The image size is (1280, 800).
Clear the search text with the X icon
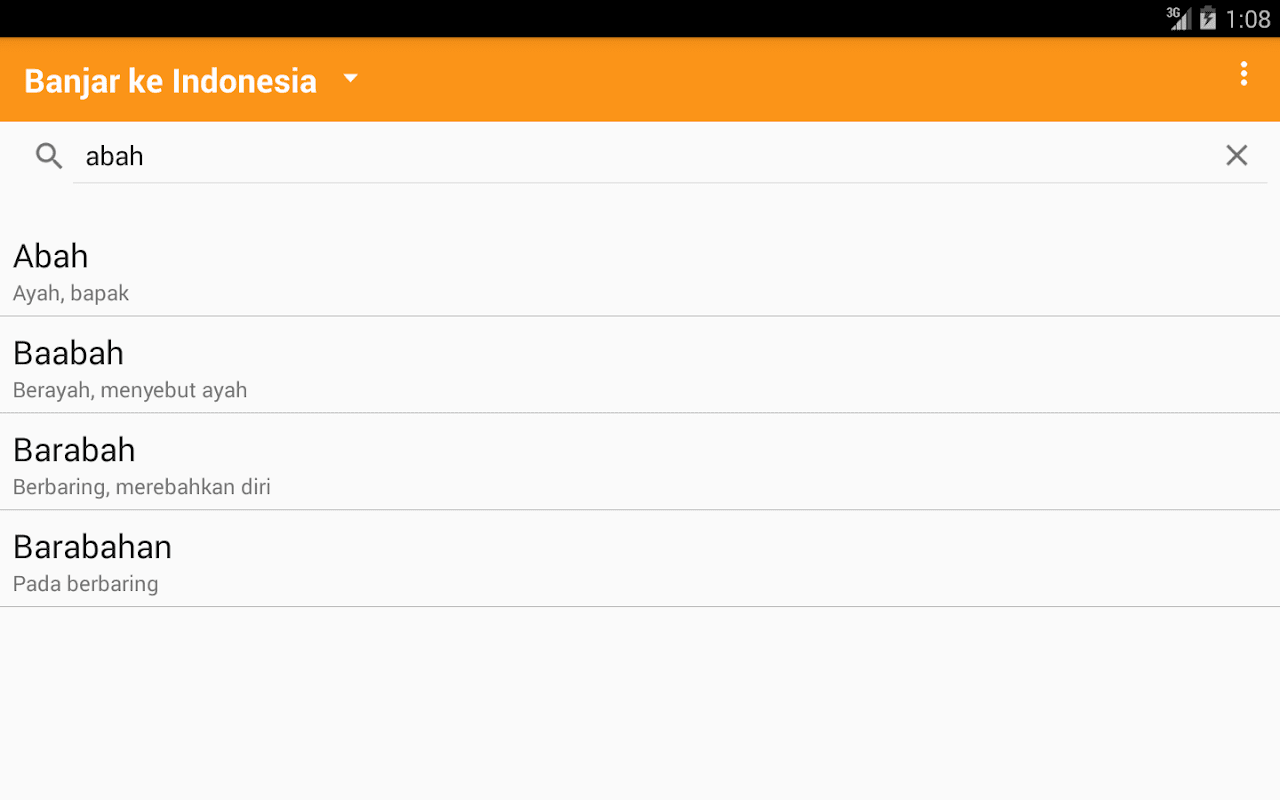point(1237,155)
